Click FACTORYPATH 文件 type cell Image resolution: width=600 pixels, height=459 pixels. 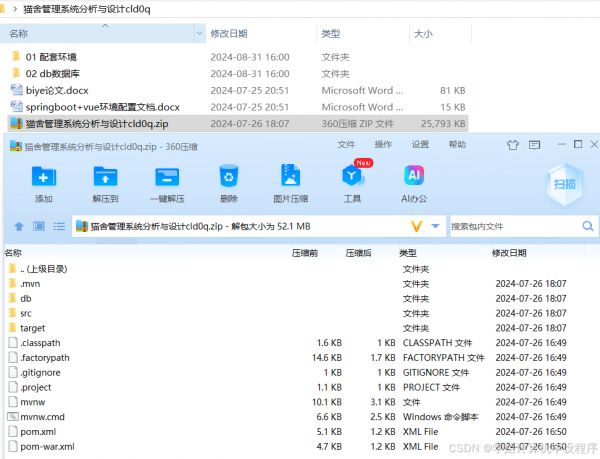coord(443,358)
